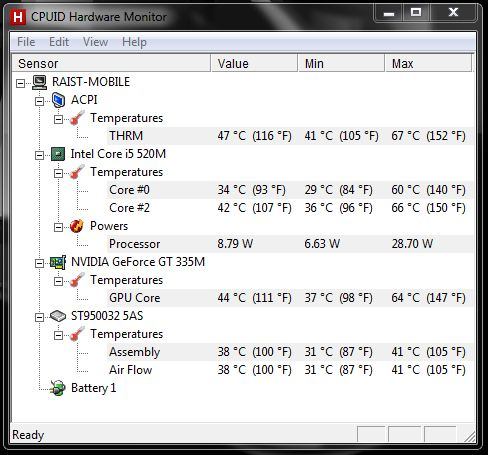
Task: Click the ACPI shield icon
Action: (x=58, y=100)
